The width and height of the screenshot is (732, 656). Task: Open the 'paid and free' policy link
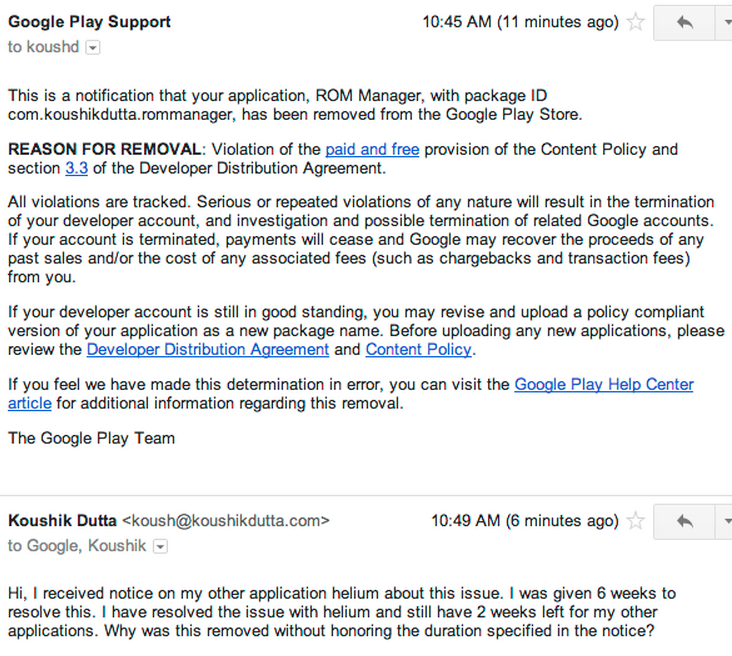372,149
